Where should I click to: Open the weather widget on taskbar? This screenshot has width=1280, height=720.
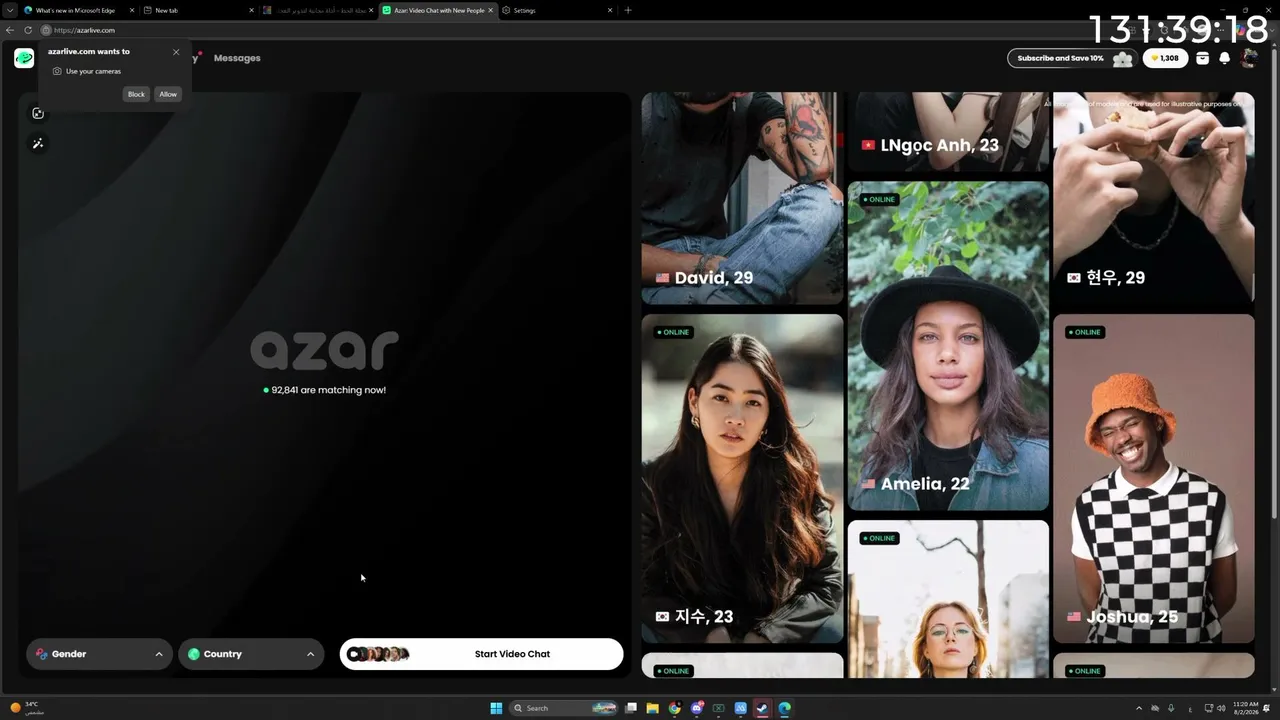point(24,708)
